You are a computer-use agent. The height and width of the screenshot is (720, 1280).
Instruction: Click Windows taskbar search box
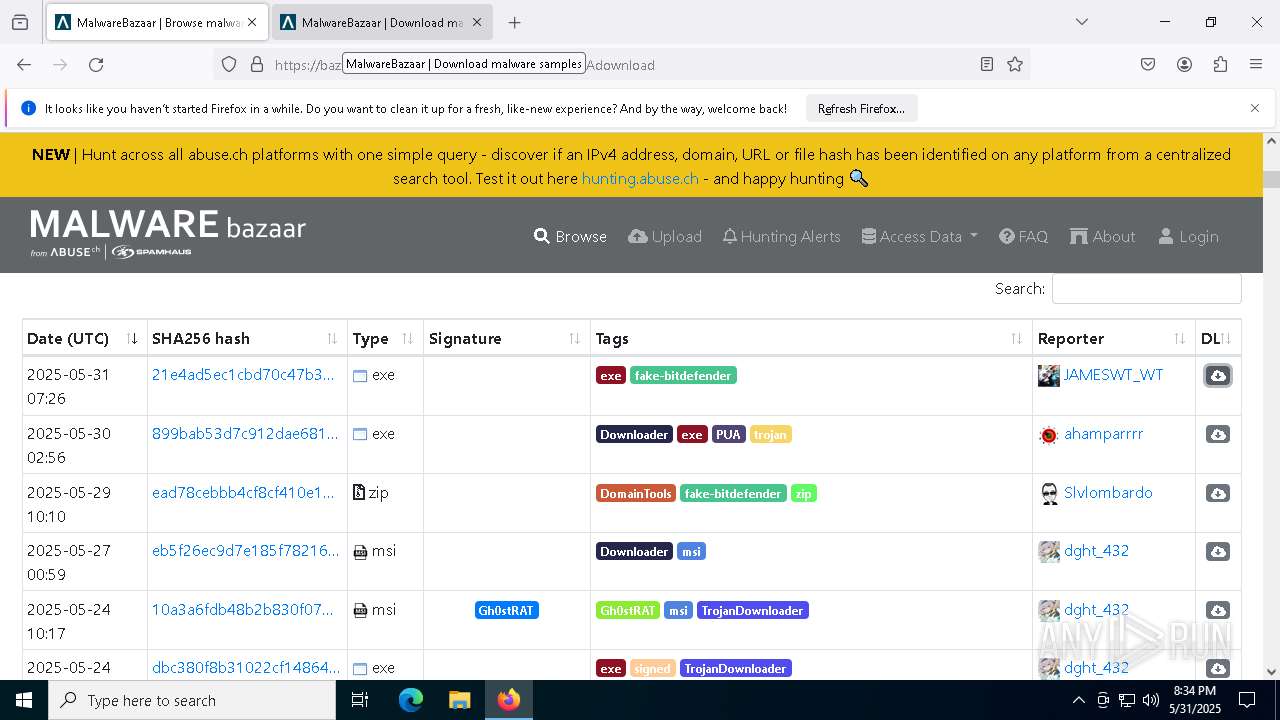[192, 700]
